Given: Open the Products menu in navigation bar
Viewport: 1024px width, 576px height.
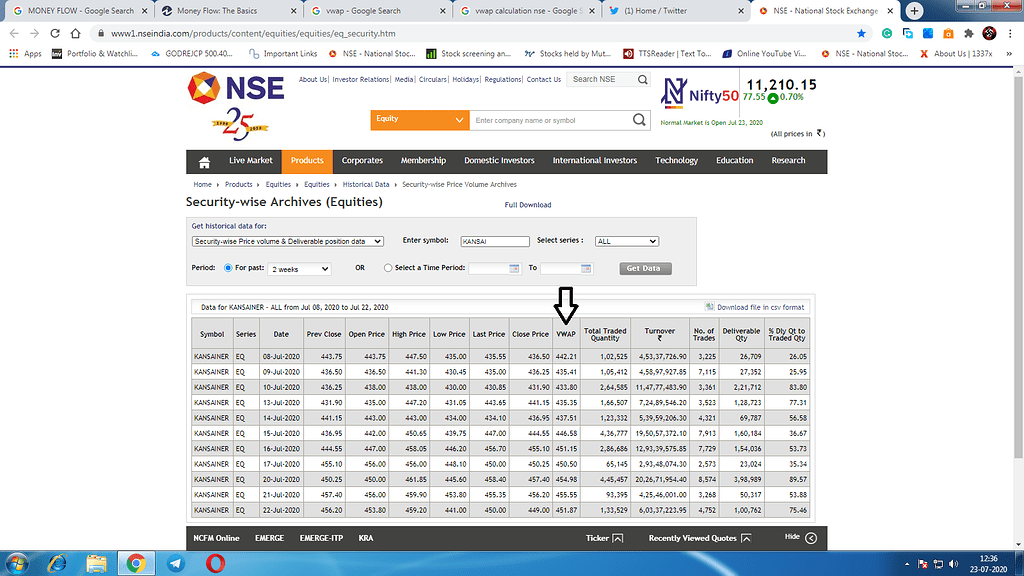Looking at the screenshot, I should point(307,160).
